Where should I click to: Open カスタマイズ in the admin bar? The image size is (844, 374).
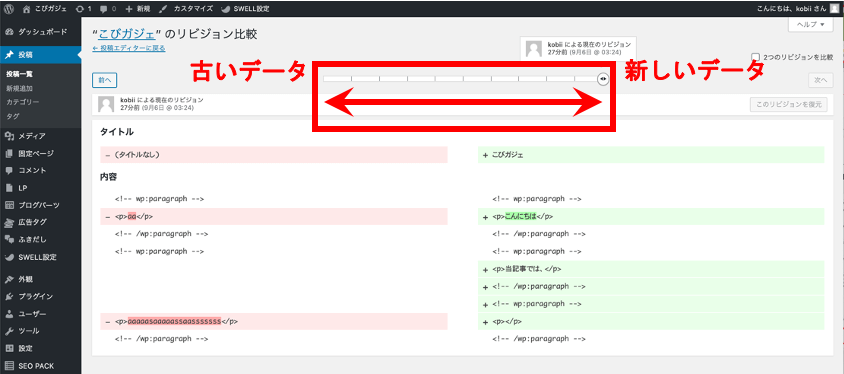coord(186,9)
